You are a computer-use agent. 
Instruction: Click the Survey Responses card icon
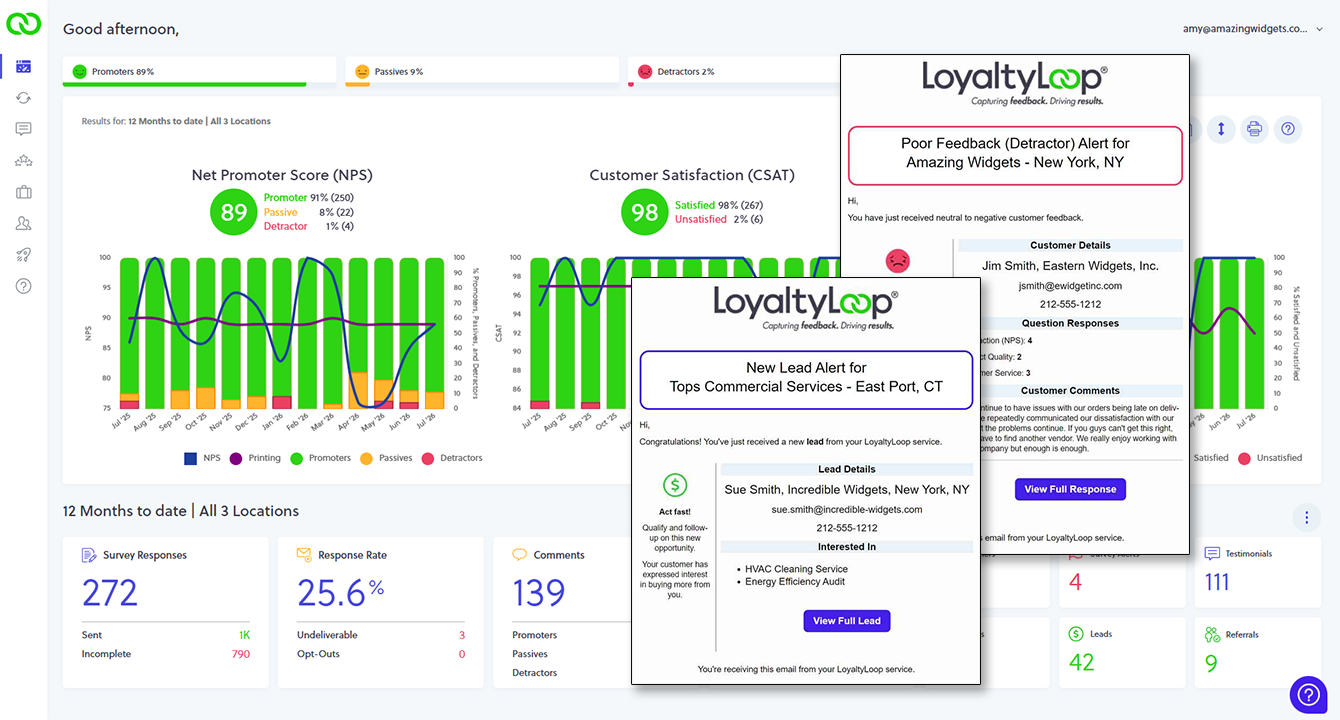89,555
